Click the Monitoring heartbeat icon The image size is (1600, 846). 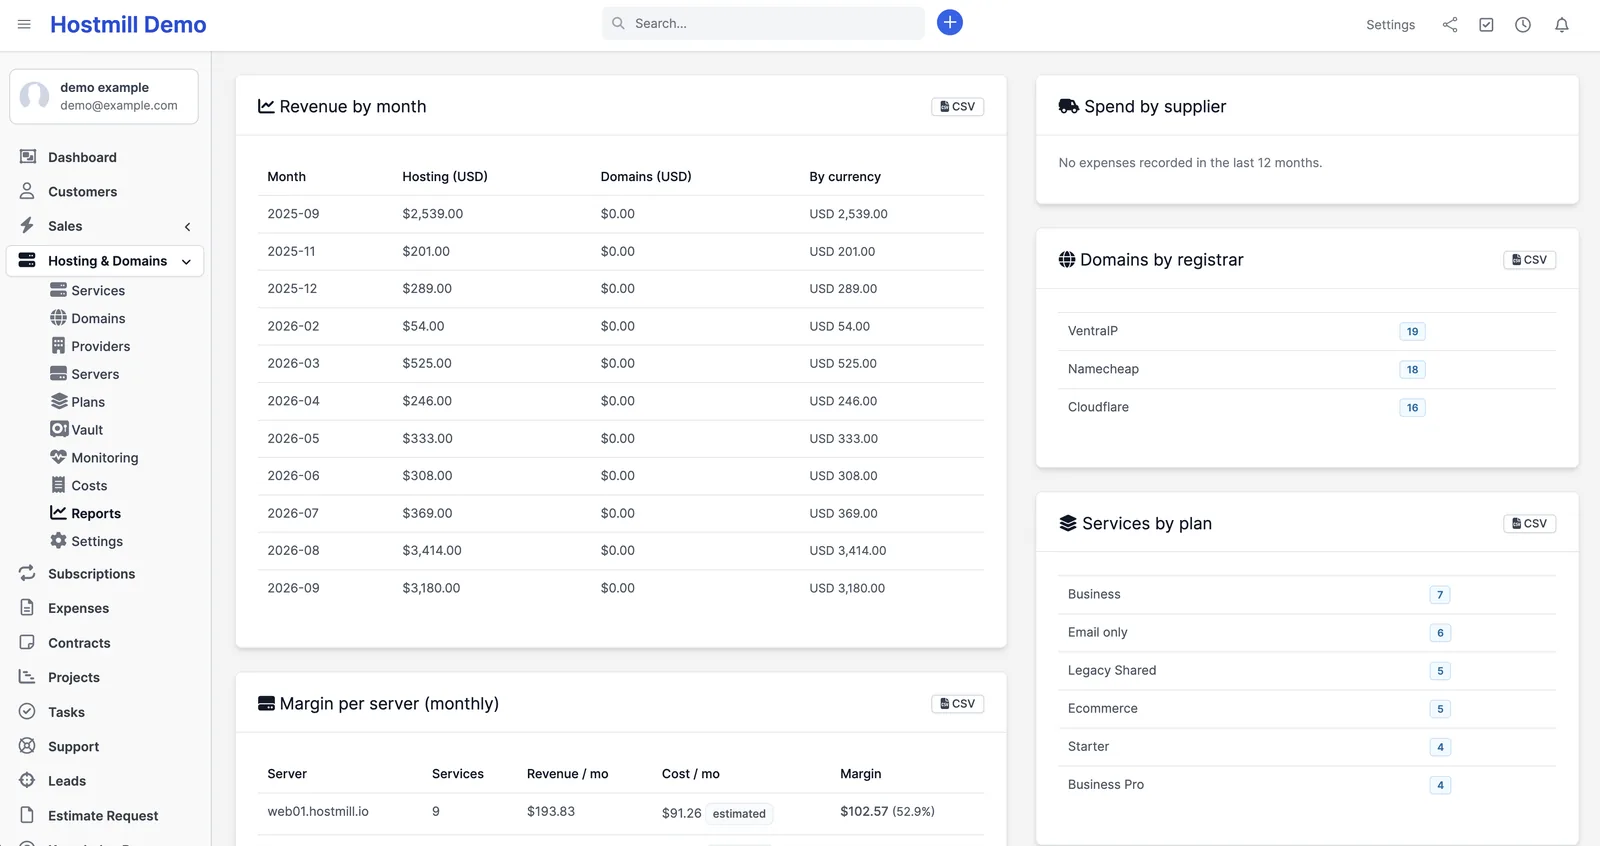(x=59, y=457)
